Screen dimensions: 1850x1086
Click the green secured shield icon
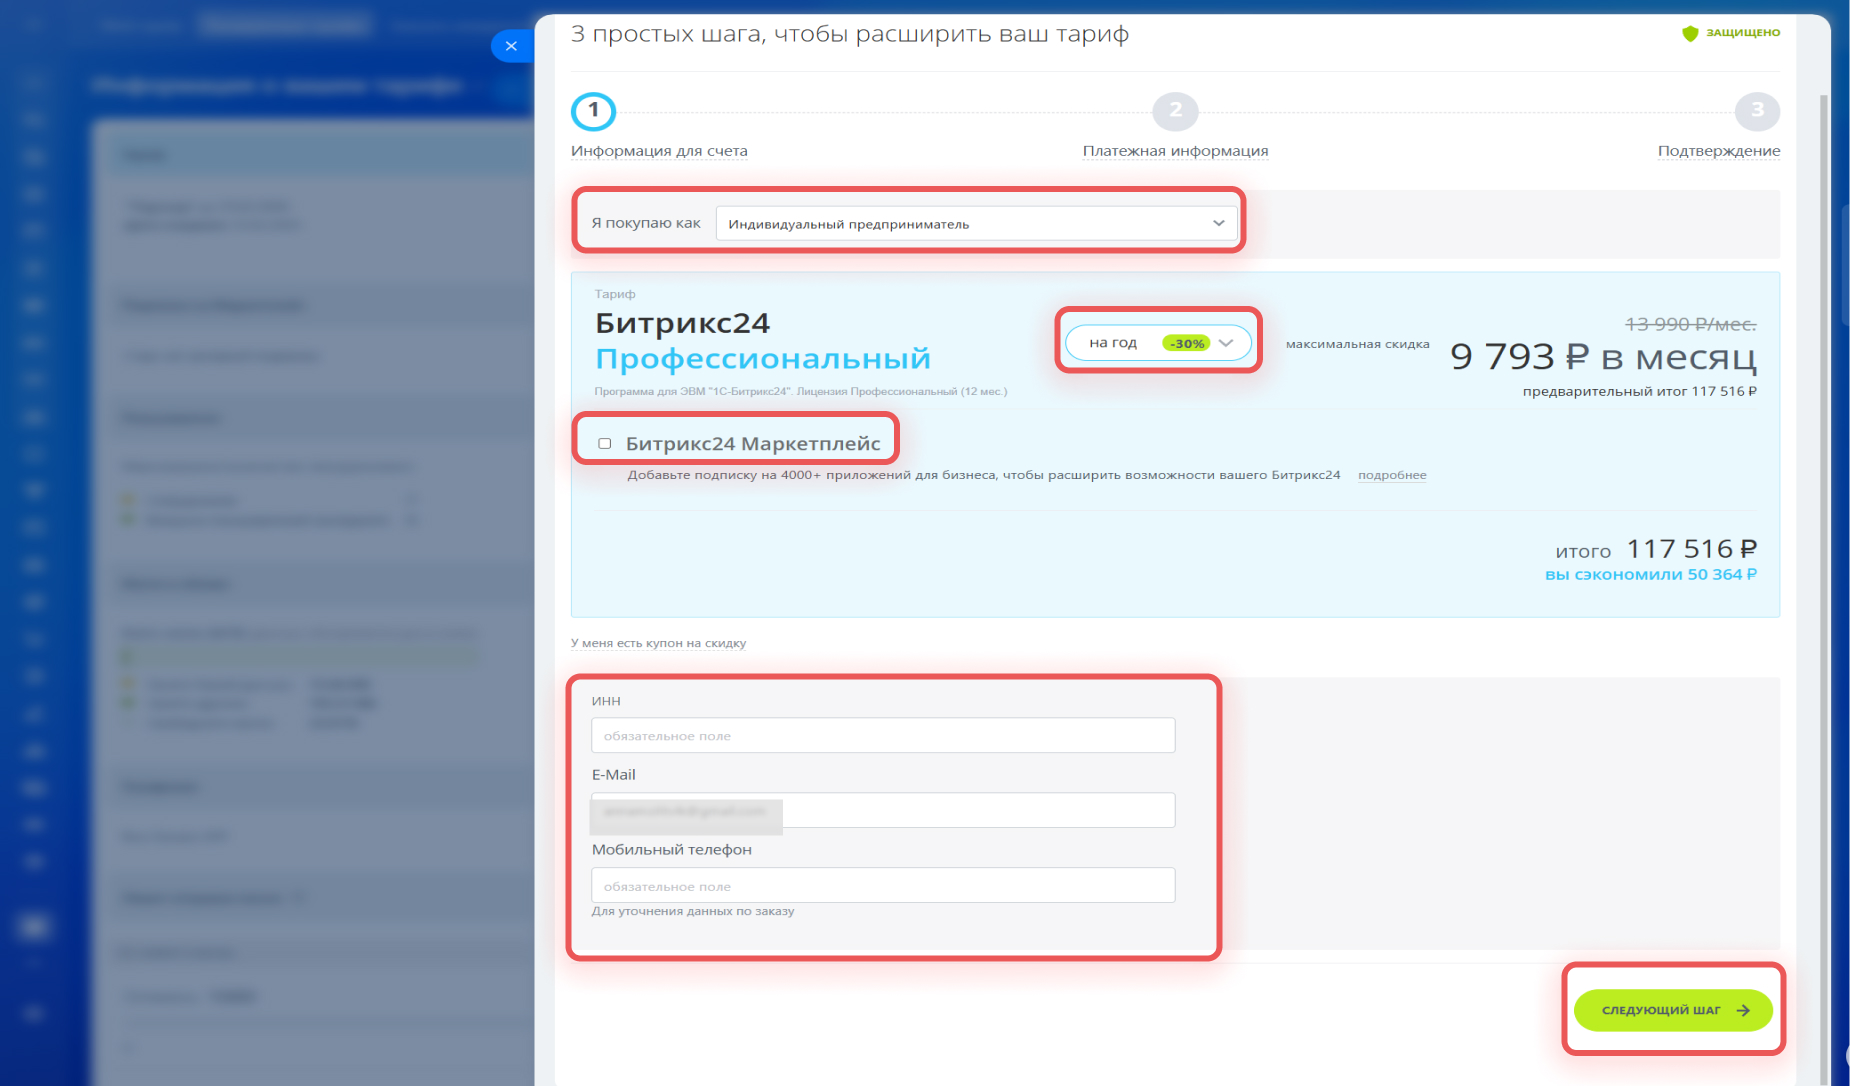[1690, 33]
